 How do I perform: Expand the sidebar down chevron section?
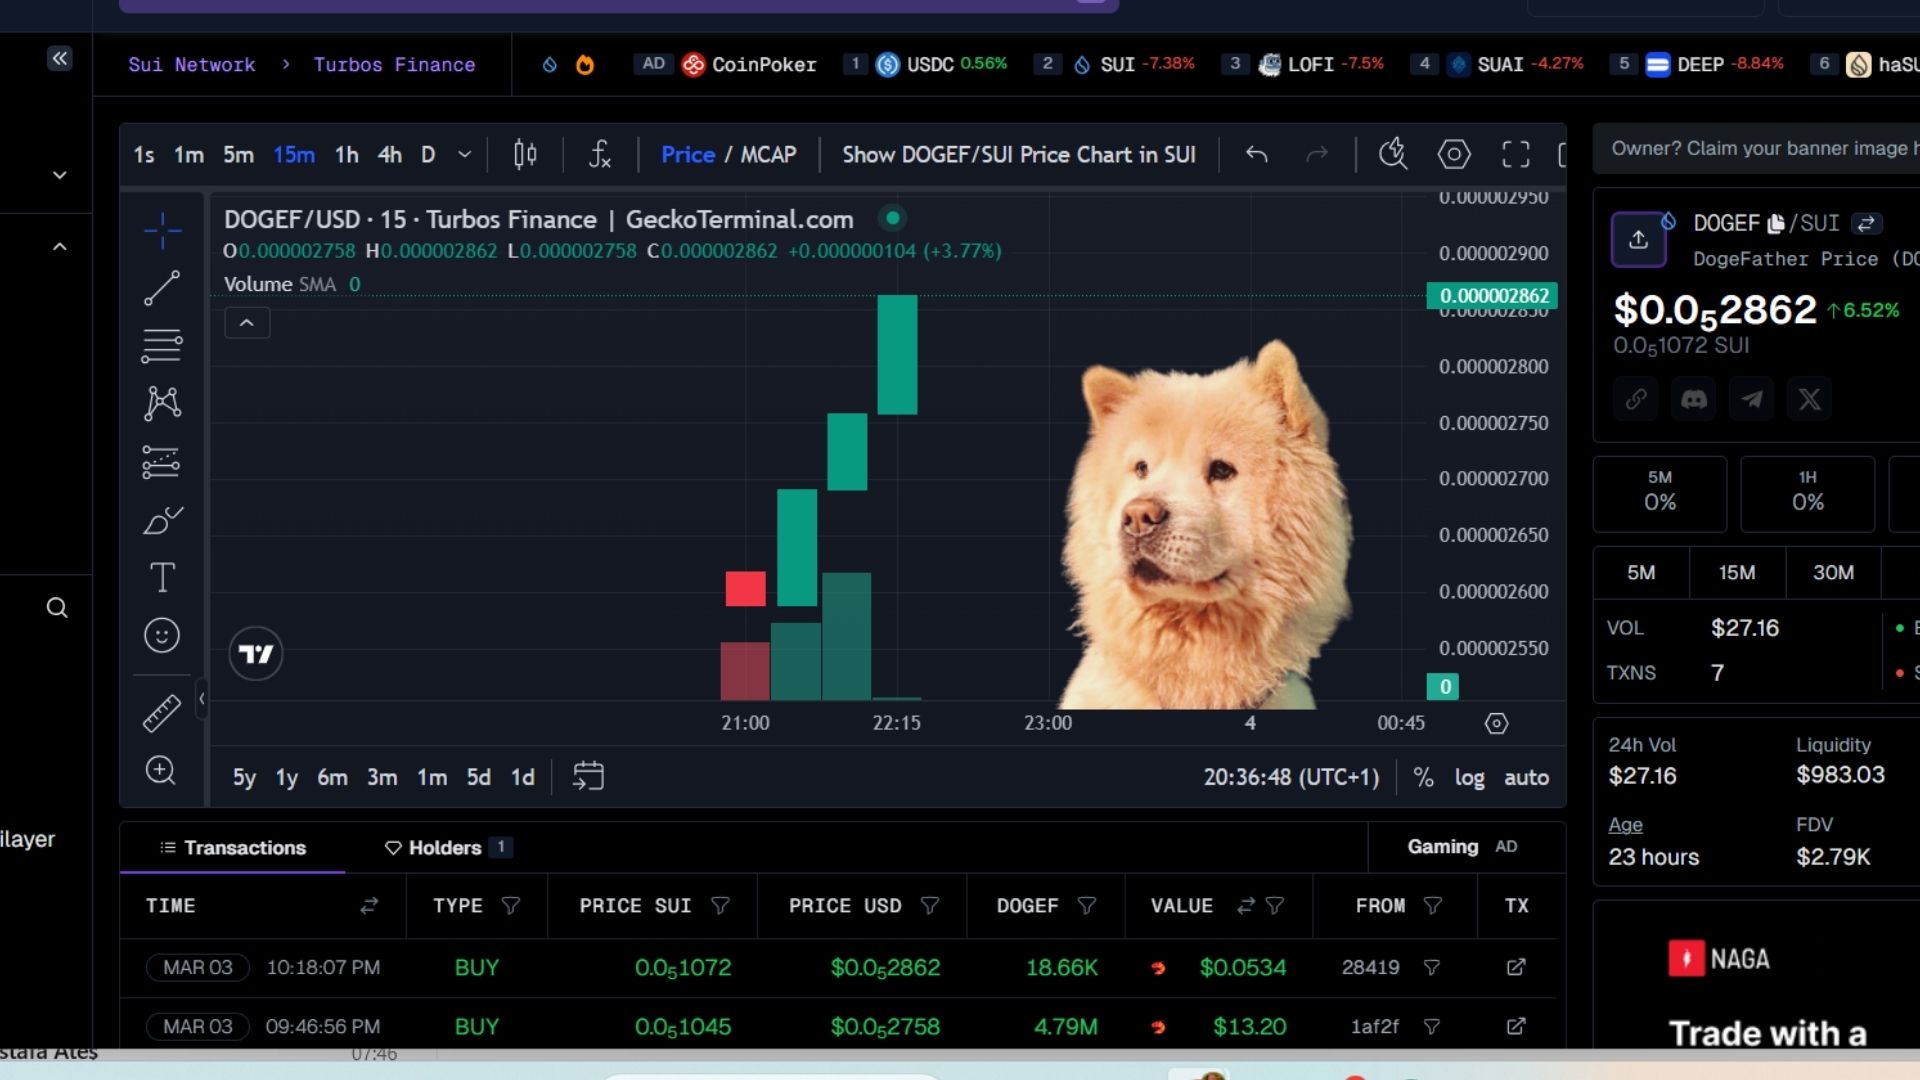60,175
